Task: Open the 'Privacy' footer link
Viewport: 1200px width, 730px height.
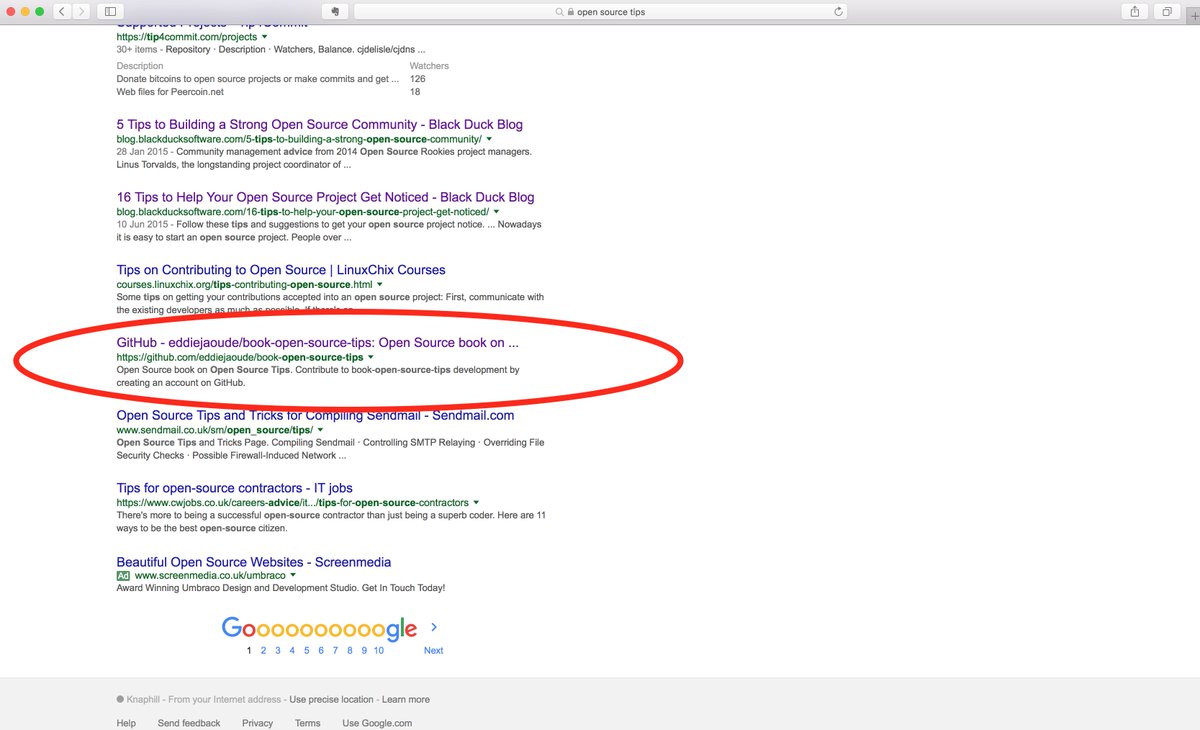Action: 257,723
